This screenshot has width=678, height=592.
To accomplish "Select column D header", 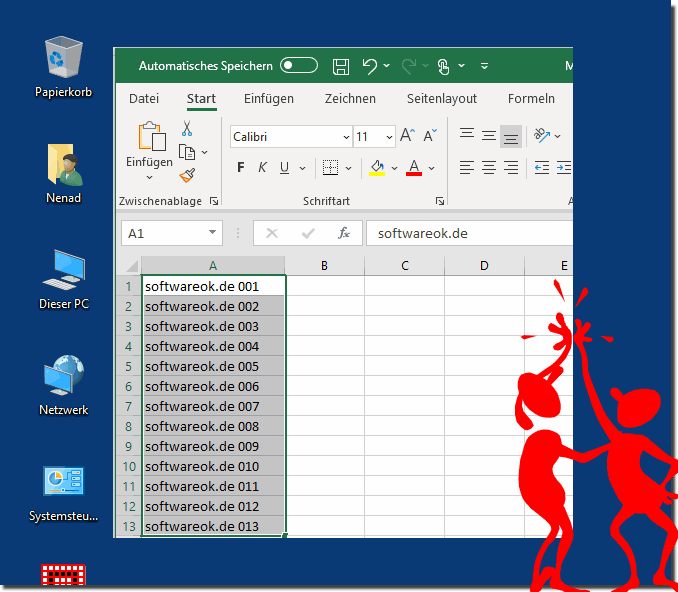I will coord(484,266).
